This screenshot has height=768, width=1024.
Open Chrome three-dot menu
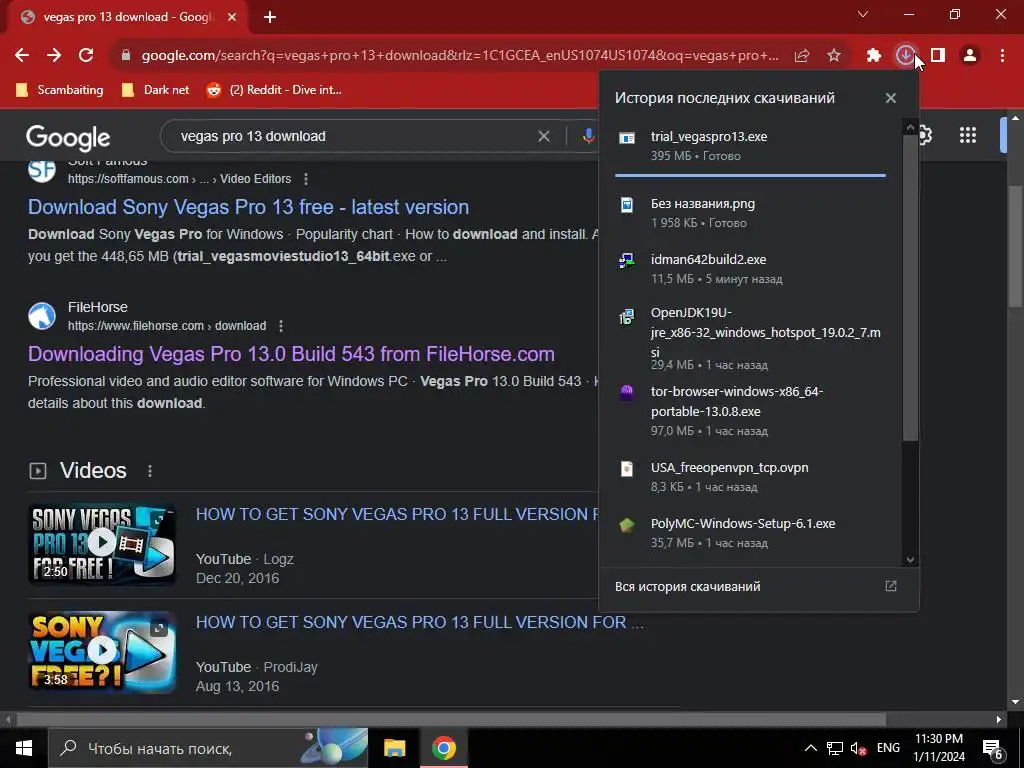(1002, 56)
